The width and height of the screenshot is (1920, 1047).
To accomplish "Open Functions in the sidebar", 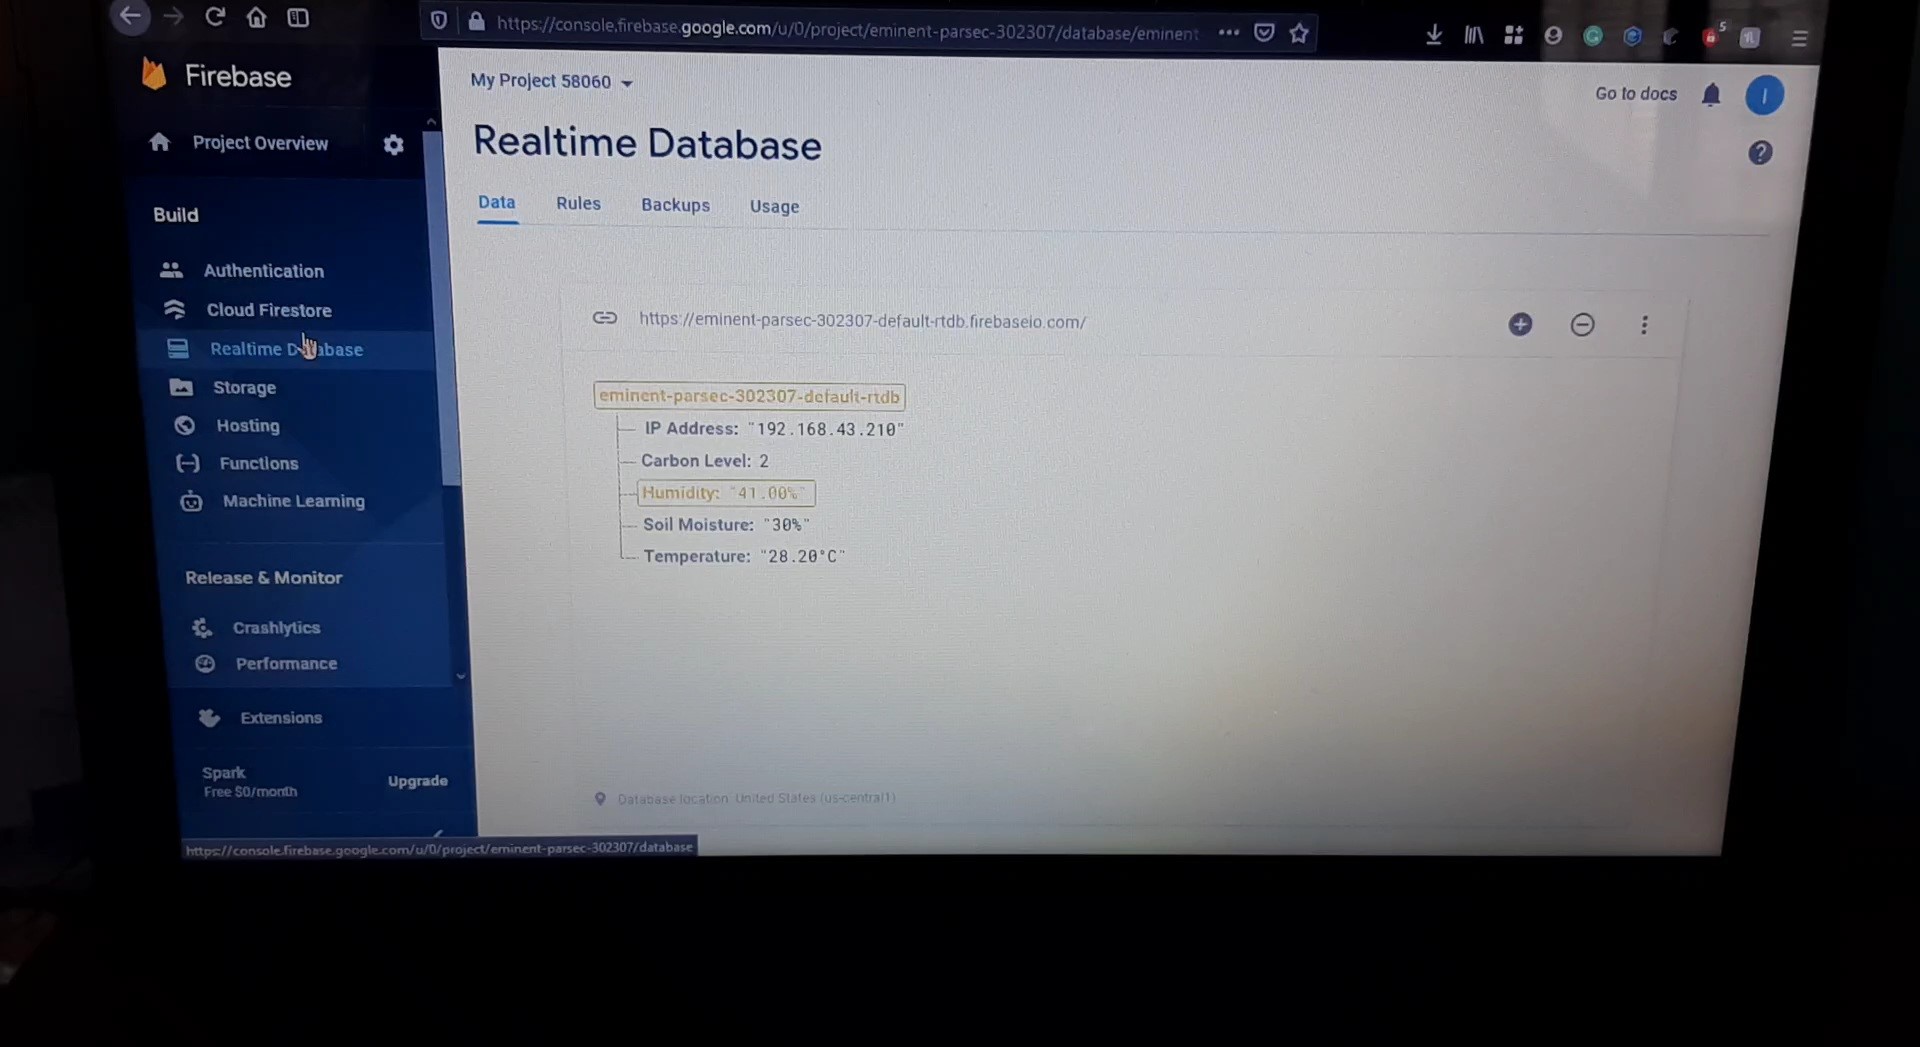I will 258,463.
